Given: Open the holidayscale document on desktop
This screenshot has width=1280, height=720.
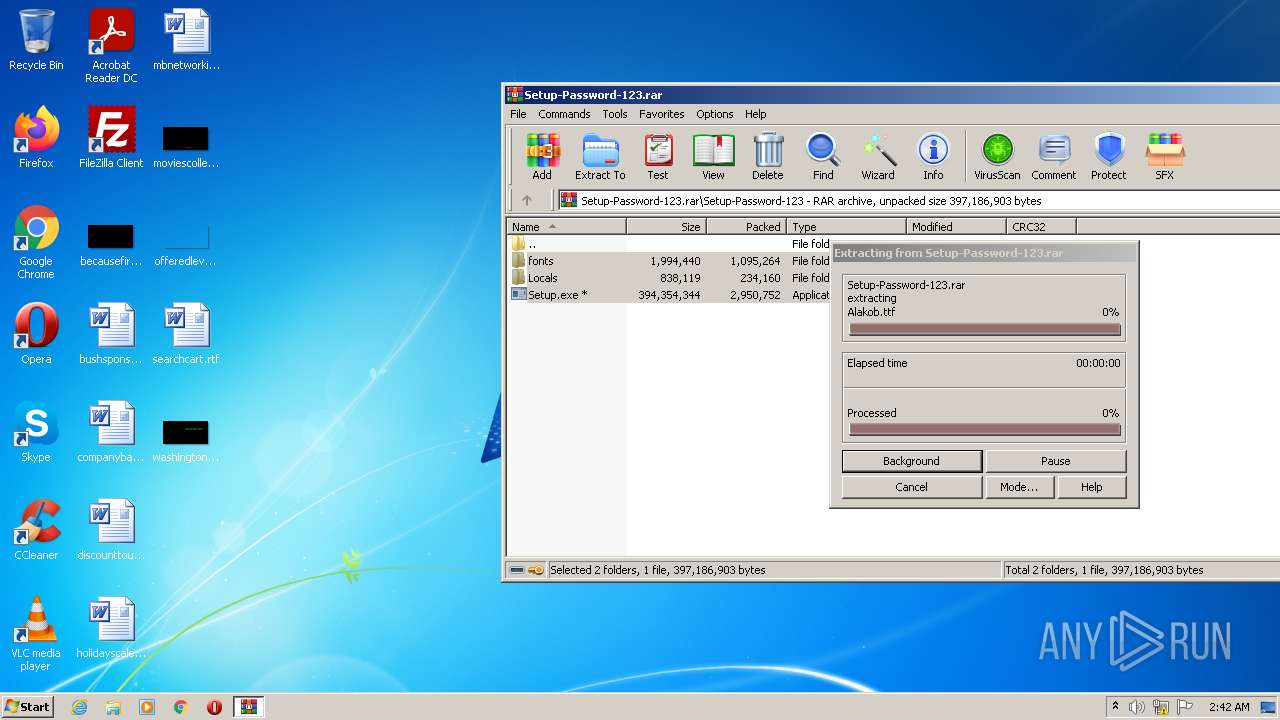Looking at the screenshot, I should [111, 628].
